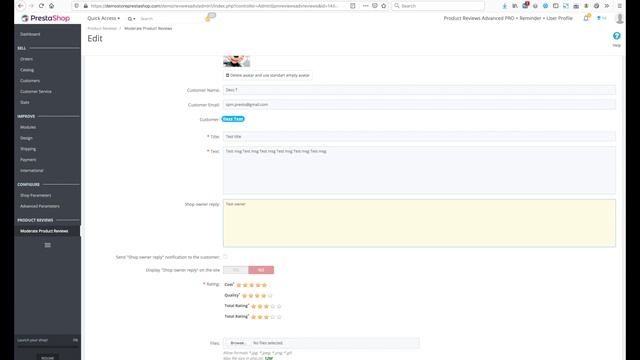The image size is (640, 360).
Task: Open Orders in the sidebar
Action: pyautogui.click(x=27, y=59)
